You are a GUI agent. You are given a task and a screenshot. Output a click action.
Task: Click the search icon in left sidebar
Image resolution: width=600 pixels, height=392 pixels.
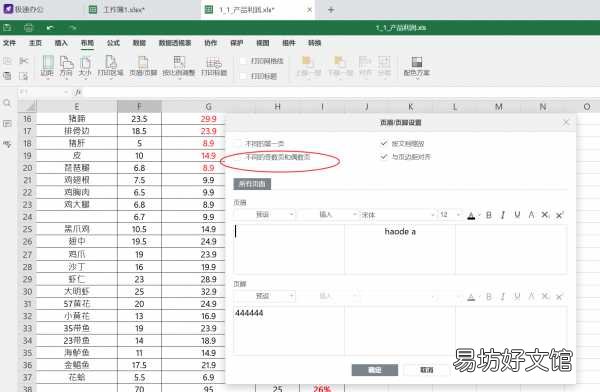[x=7, y=103]
